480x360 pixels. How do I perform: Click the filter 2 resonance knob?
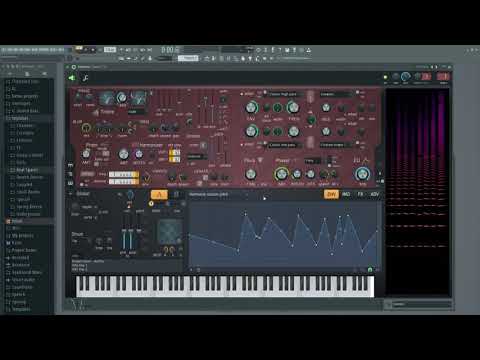pyautogui.click(x=326, y=131)
